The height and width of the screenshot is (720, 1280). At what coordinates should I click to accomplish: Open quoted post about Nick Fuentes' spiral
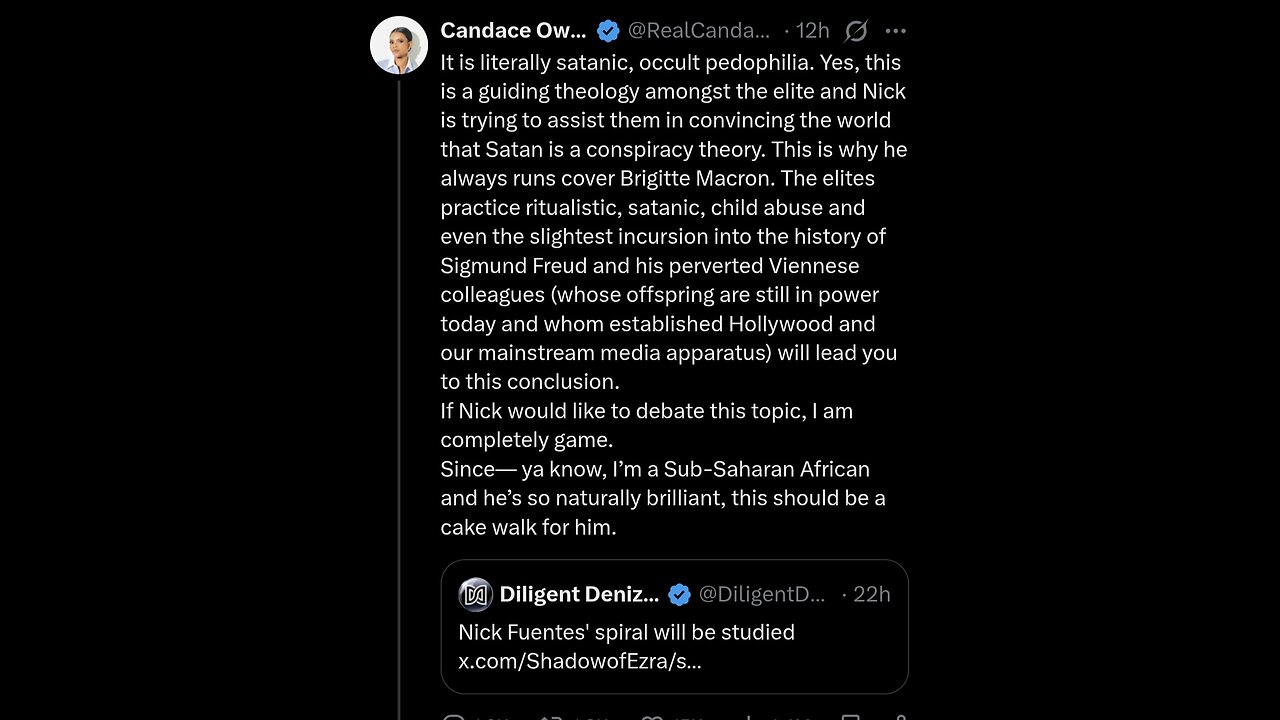coord(626,632)
